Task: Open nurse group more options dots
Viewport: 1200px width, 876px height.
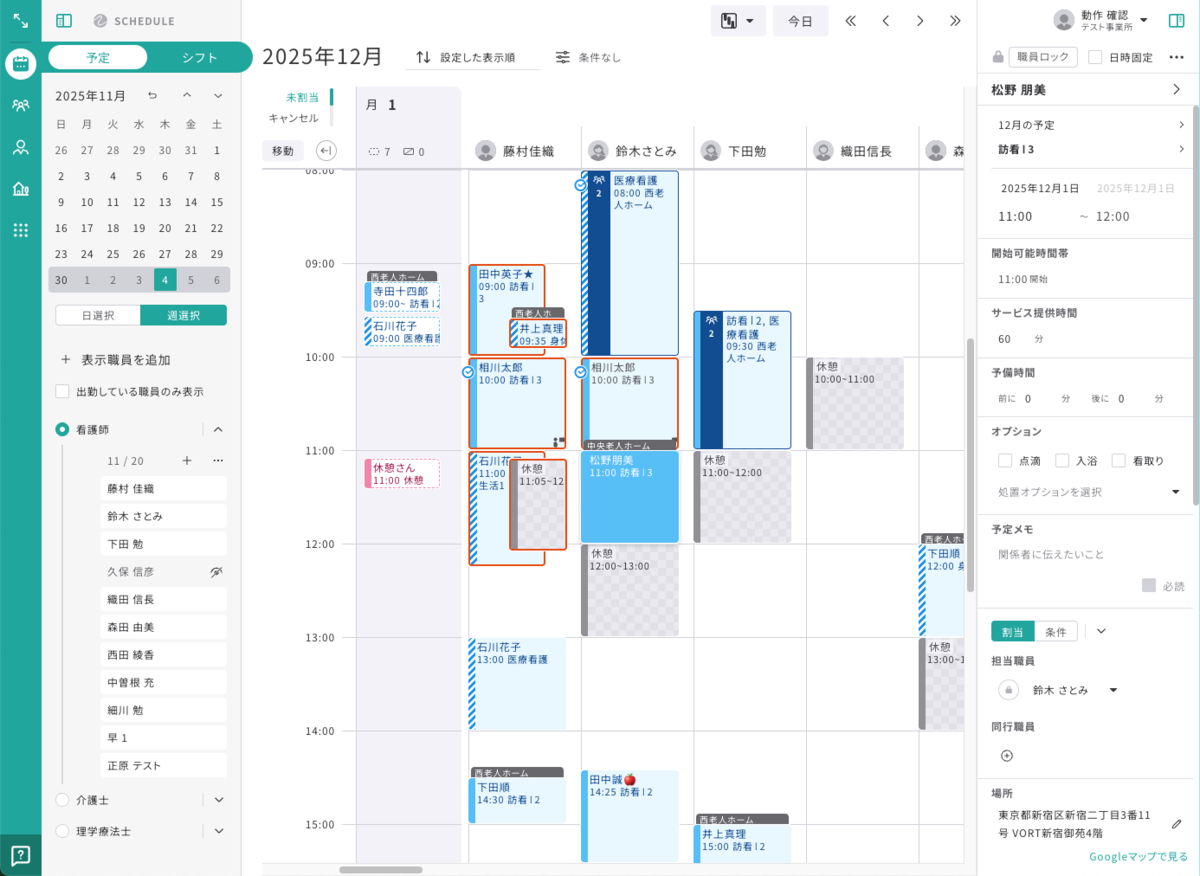Action: point(218,461)
